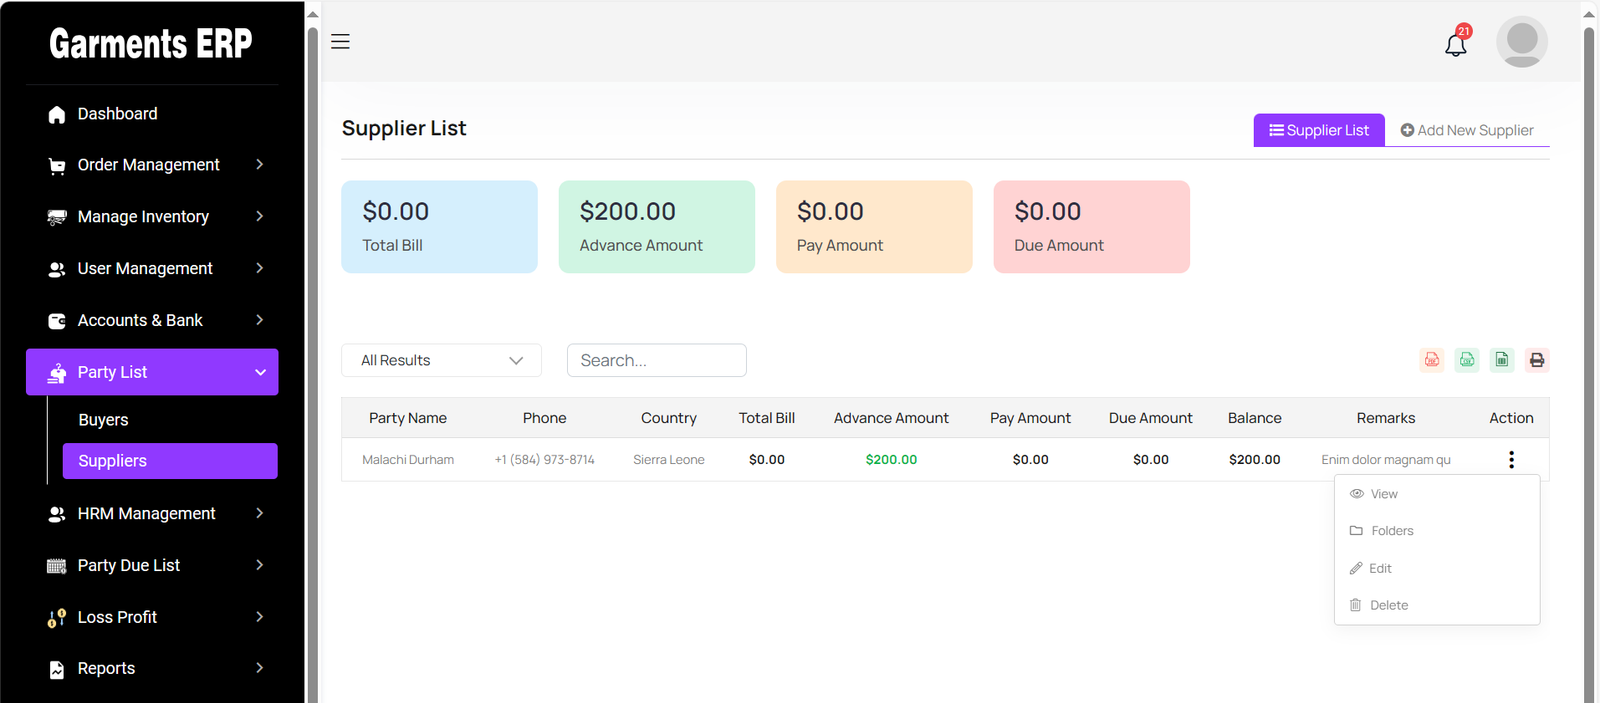Click the Add New Supplier tab
Screen dimensions: 1600x703
pos(1467,130)
